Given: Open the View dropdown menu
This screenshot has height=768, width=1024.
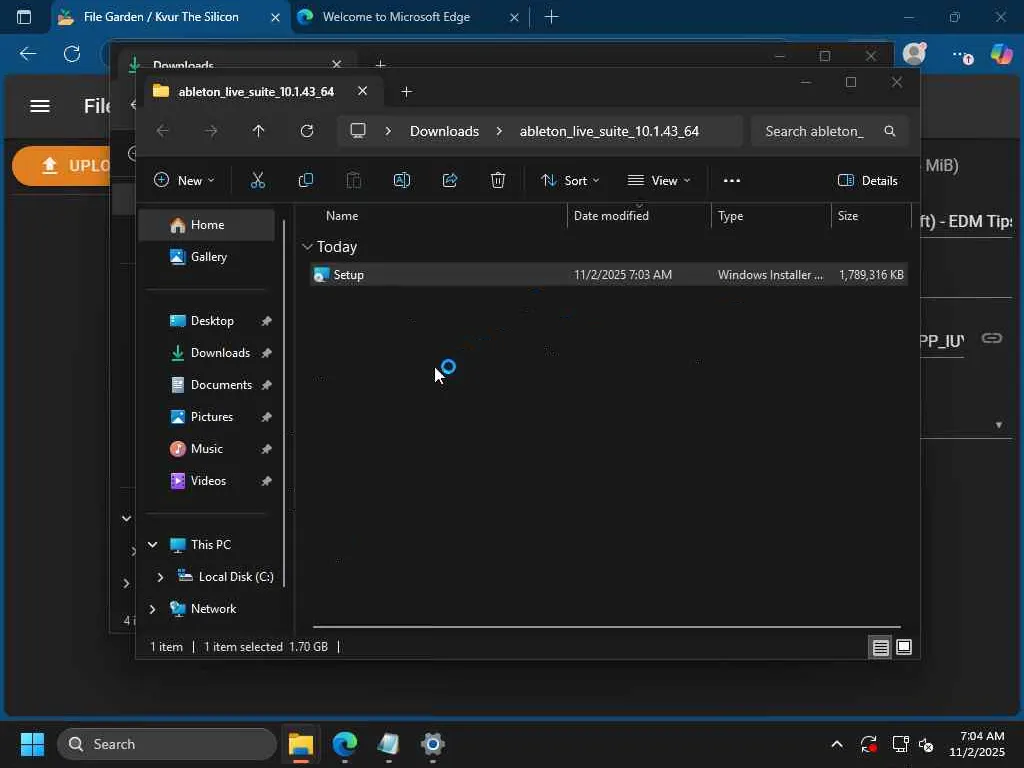Looking at the screenshot, I should point(659,180).
